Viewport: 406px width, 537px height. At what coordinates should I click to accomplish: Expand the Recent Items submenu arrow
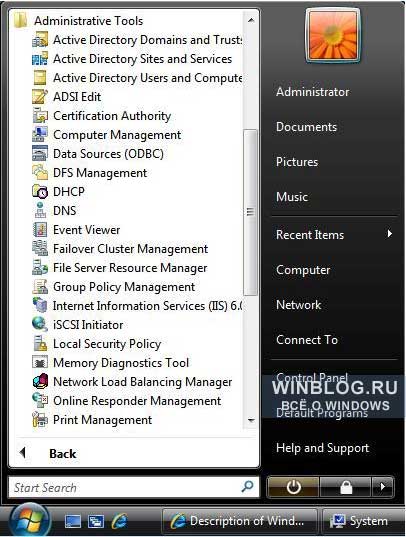click(x=389, y=234)
